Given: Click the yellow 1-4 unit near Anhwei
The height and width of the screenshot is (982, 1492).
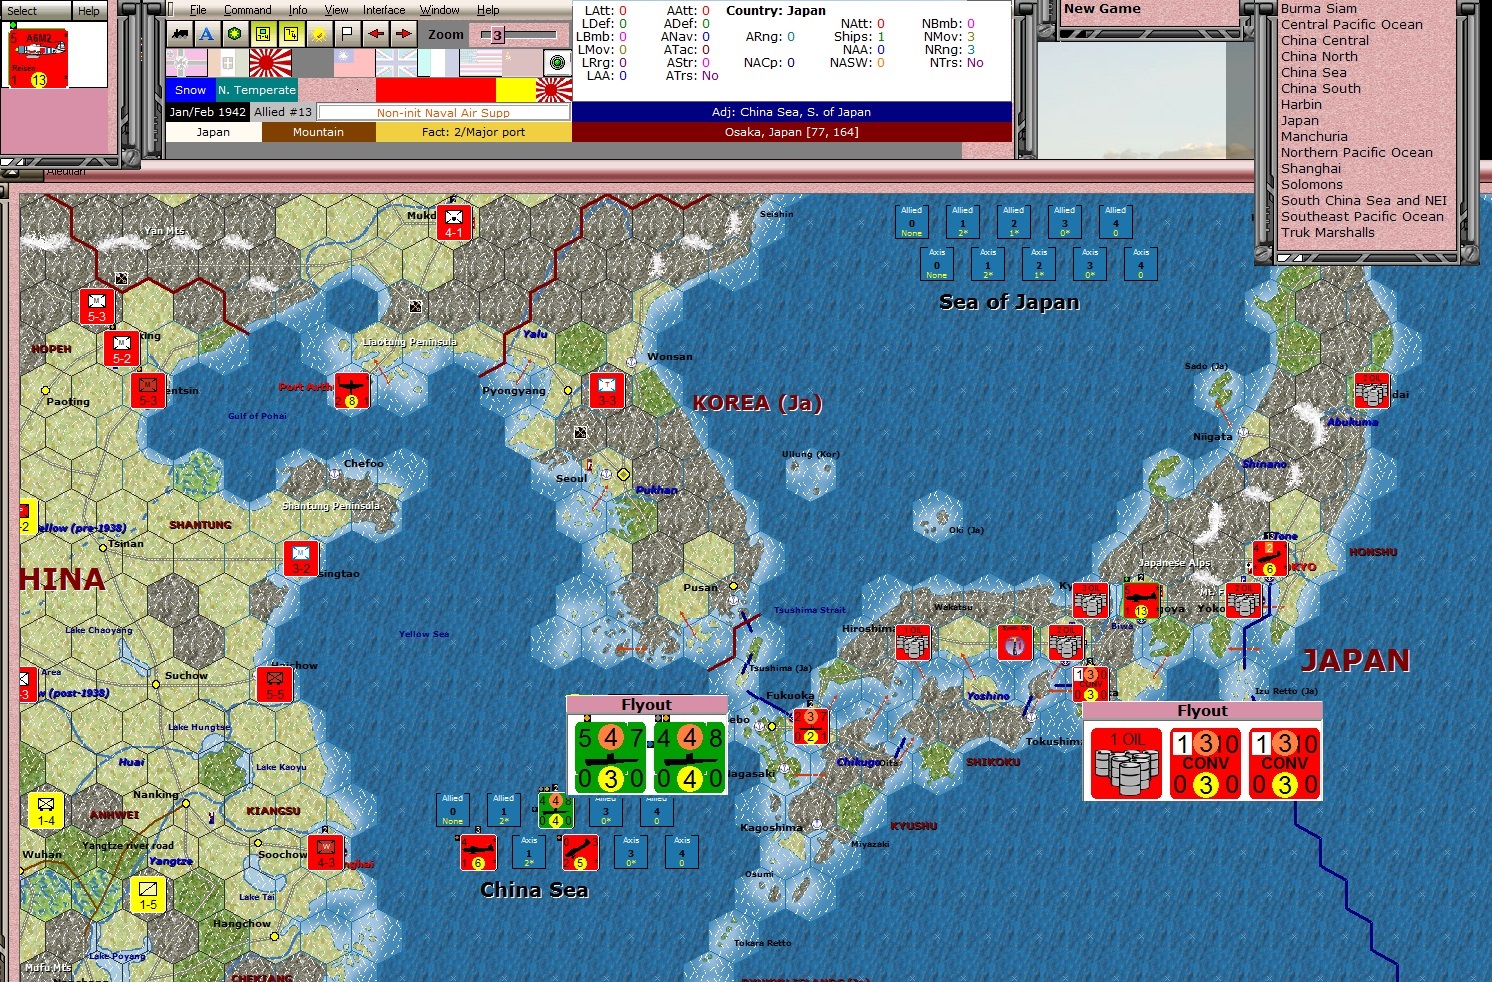Looking at the screenshot, I should tap(46, 810).
